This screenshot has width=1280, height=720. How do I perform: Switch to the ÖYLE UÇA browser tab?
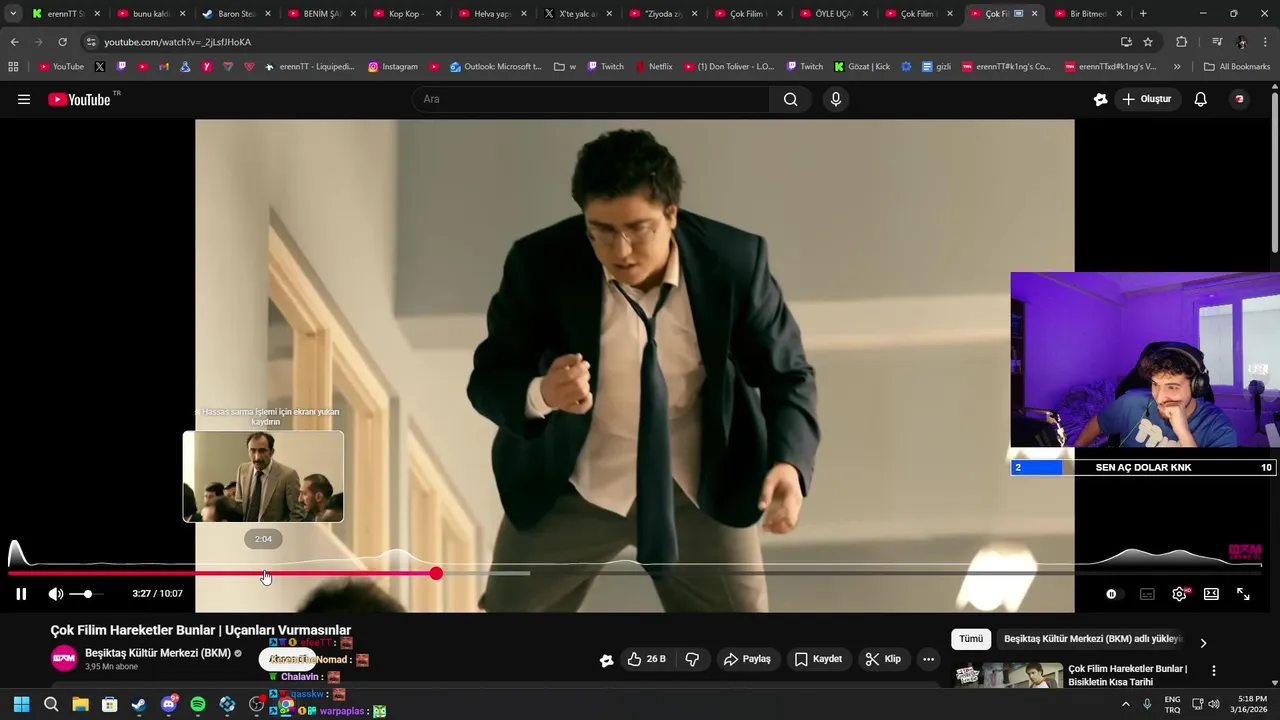pyautogui.click(x=832, y=14)
